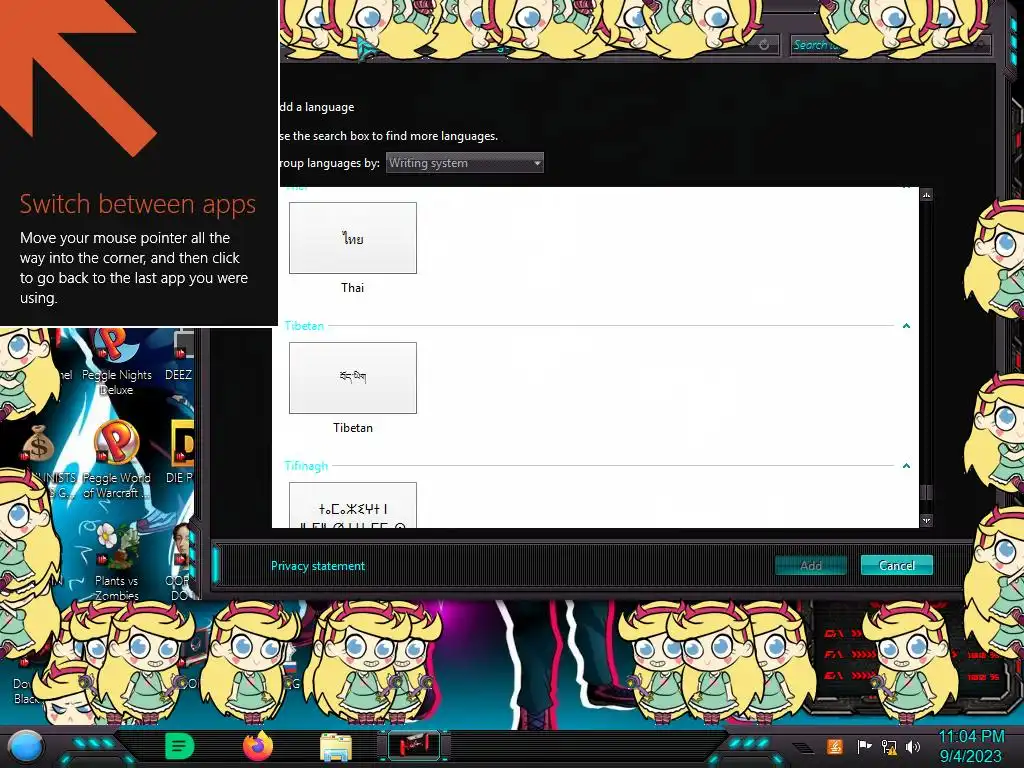Open the Group languages by dropdown
The width and height of the screenshot is (1024, 768).
(x=464, y=163)
